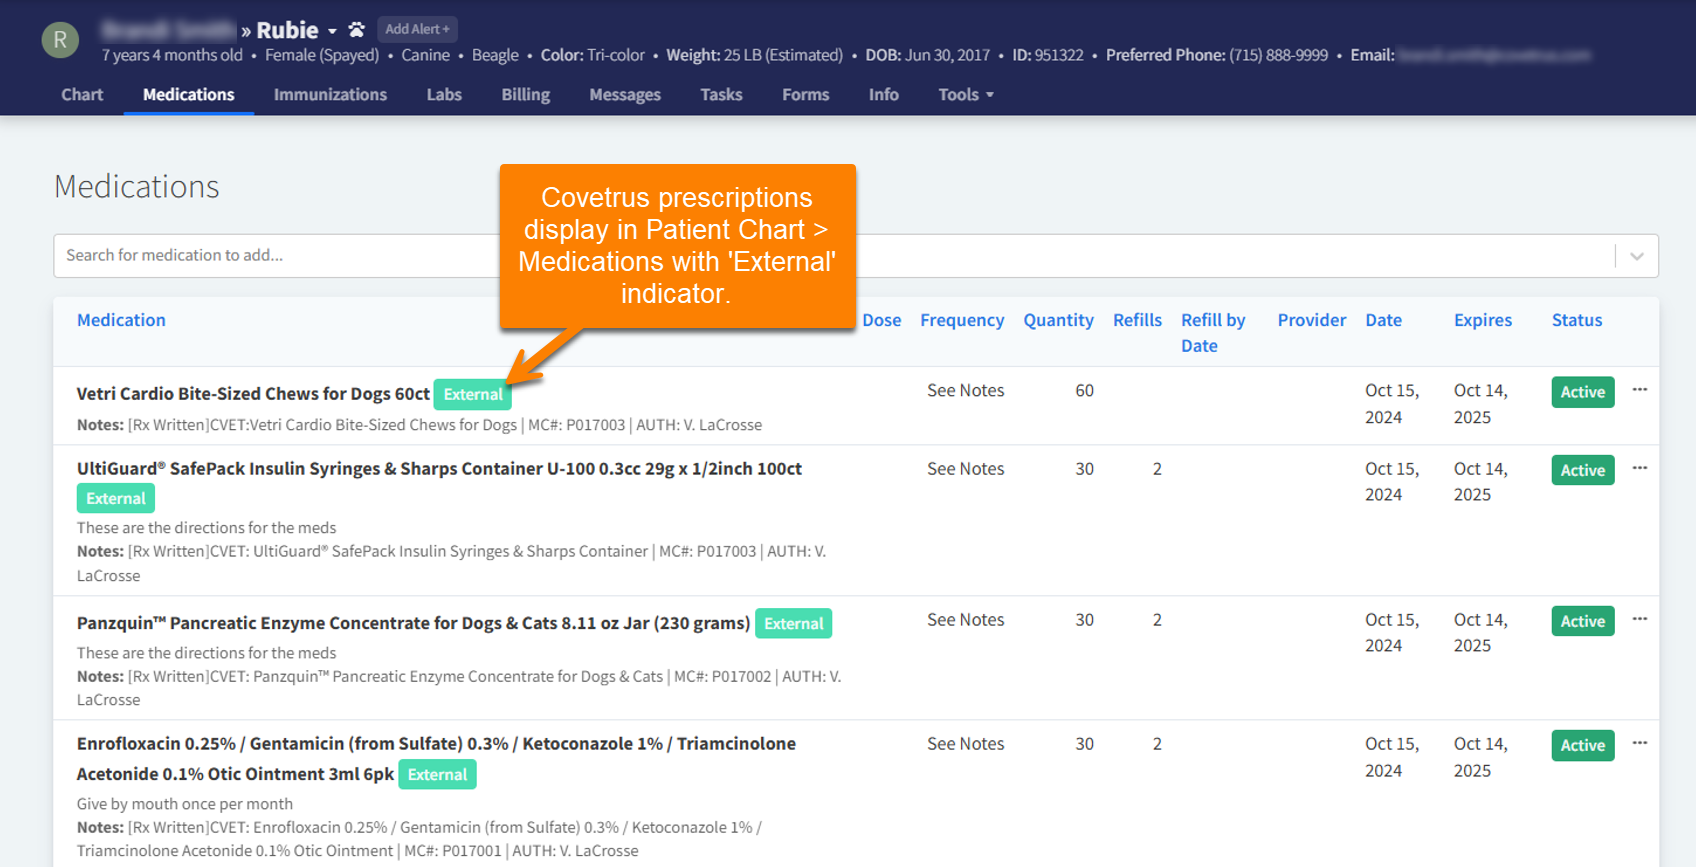The image size is (1696, 867).
Task: Open options menu for Enrofloxacin ointment row
Action: pyautogui.click(x=1639, y=743)
